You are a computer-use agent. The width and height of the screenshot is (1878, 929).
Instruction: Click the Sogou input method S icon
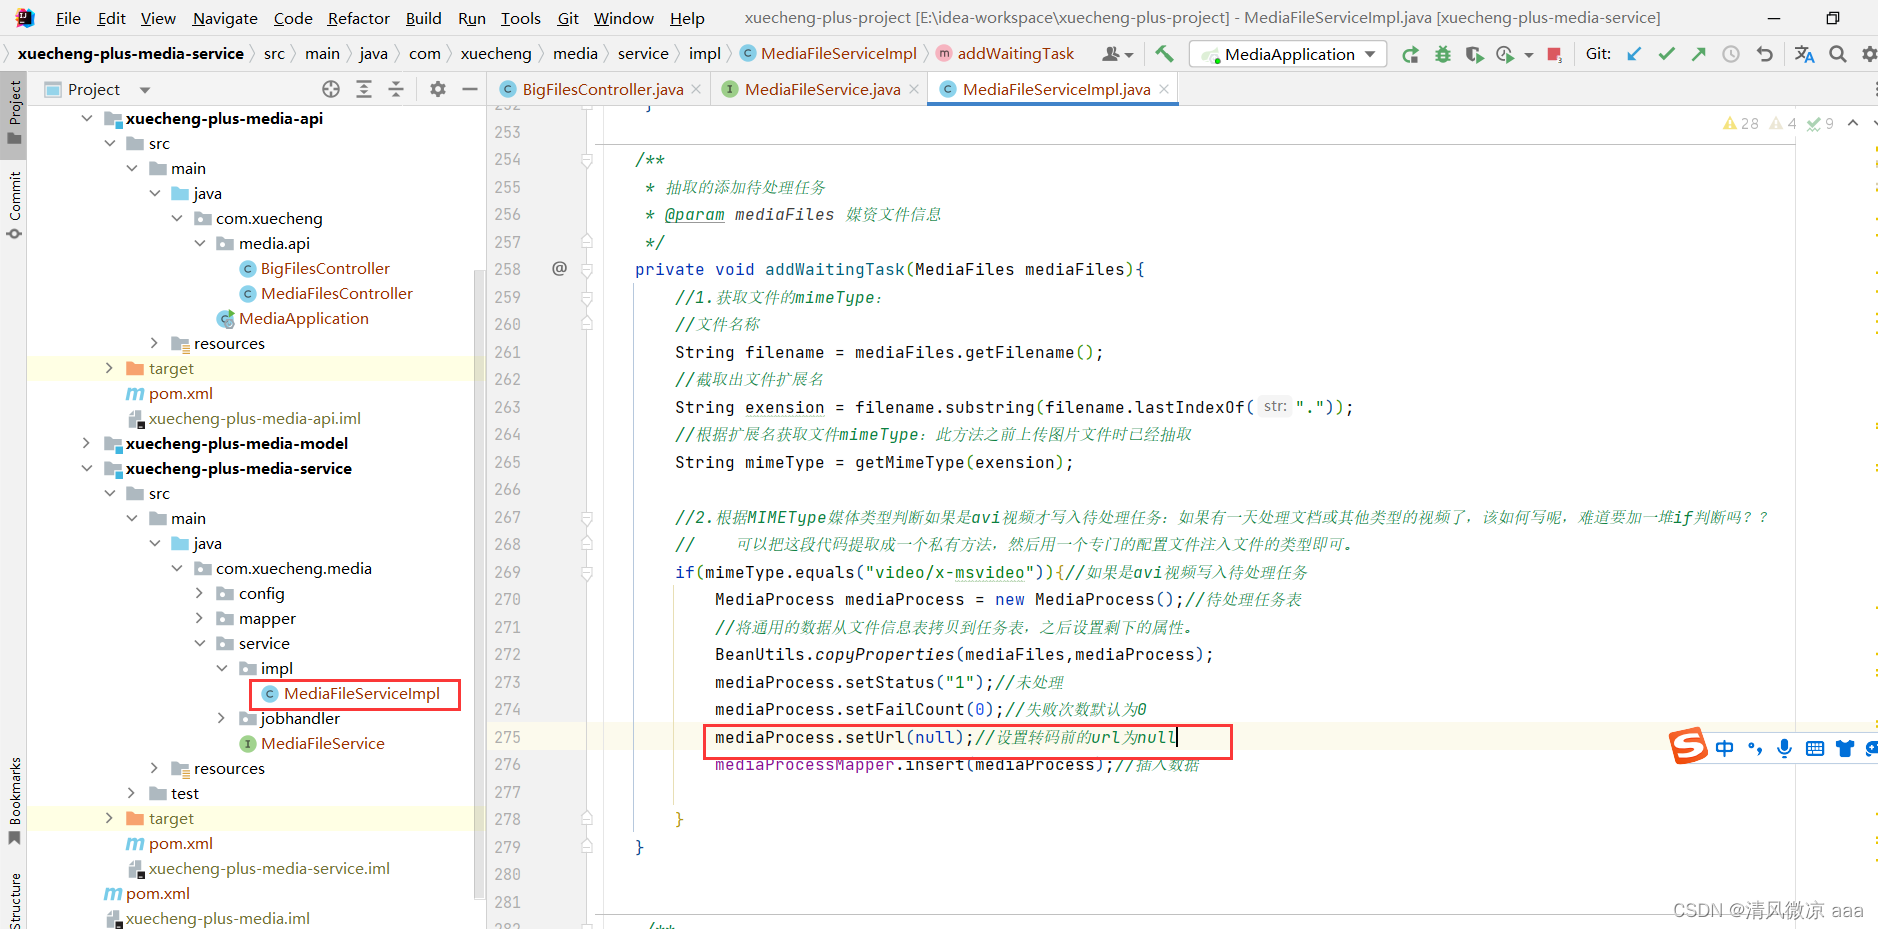point(1688,746)
